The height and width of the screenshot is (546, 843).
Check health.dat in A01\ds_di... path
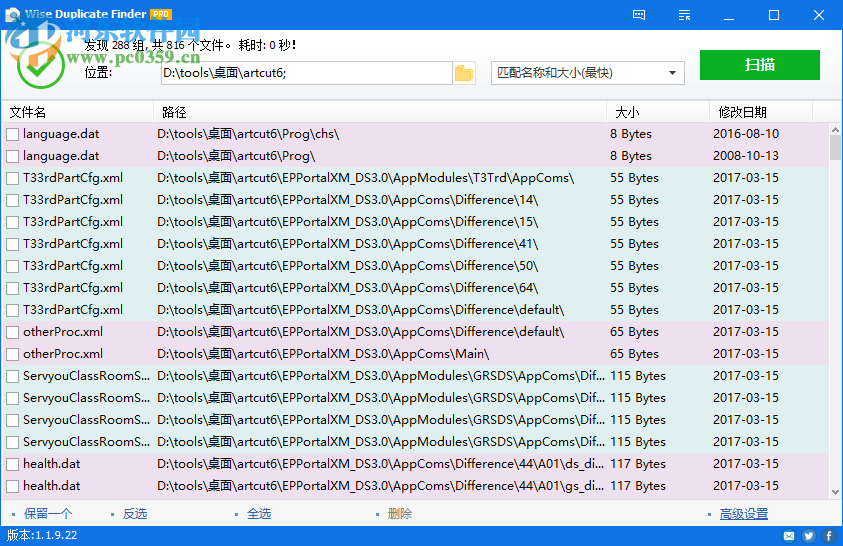[12, 464]
